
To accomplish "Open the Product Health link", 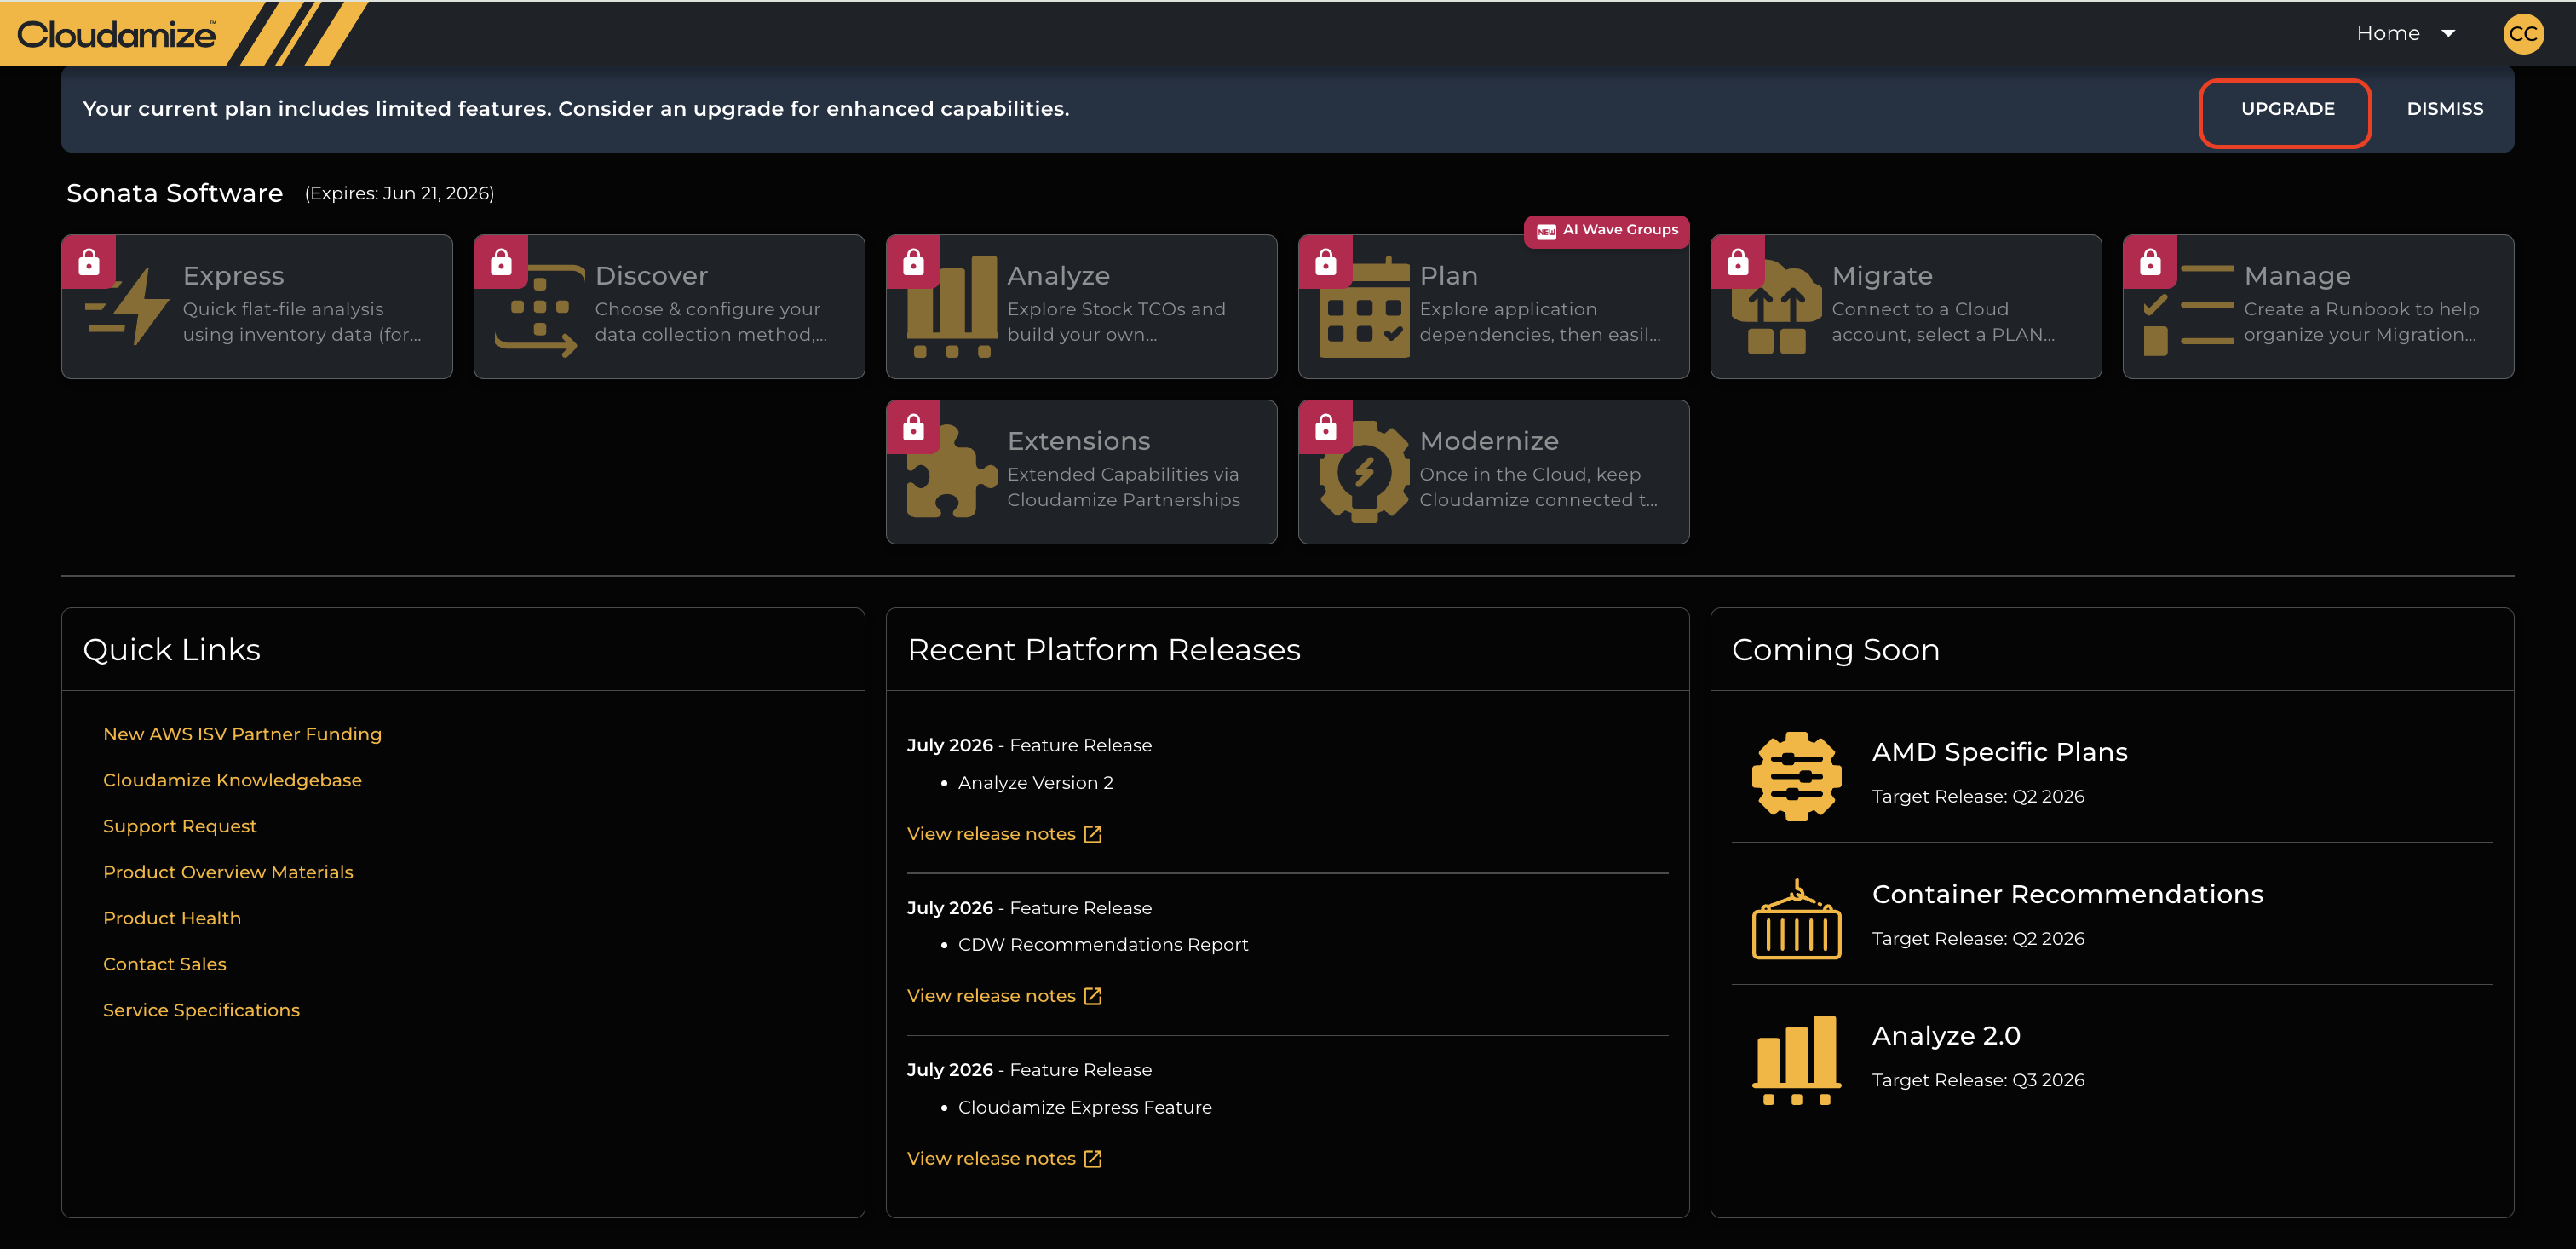I will (x=172, y=918).
